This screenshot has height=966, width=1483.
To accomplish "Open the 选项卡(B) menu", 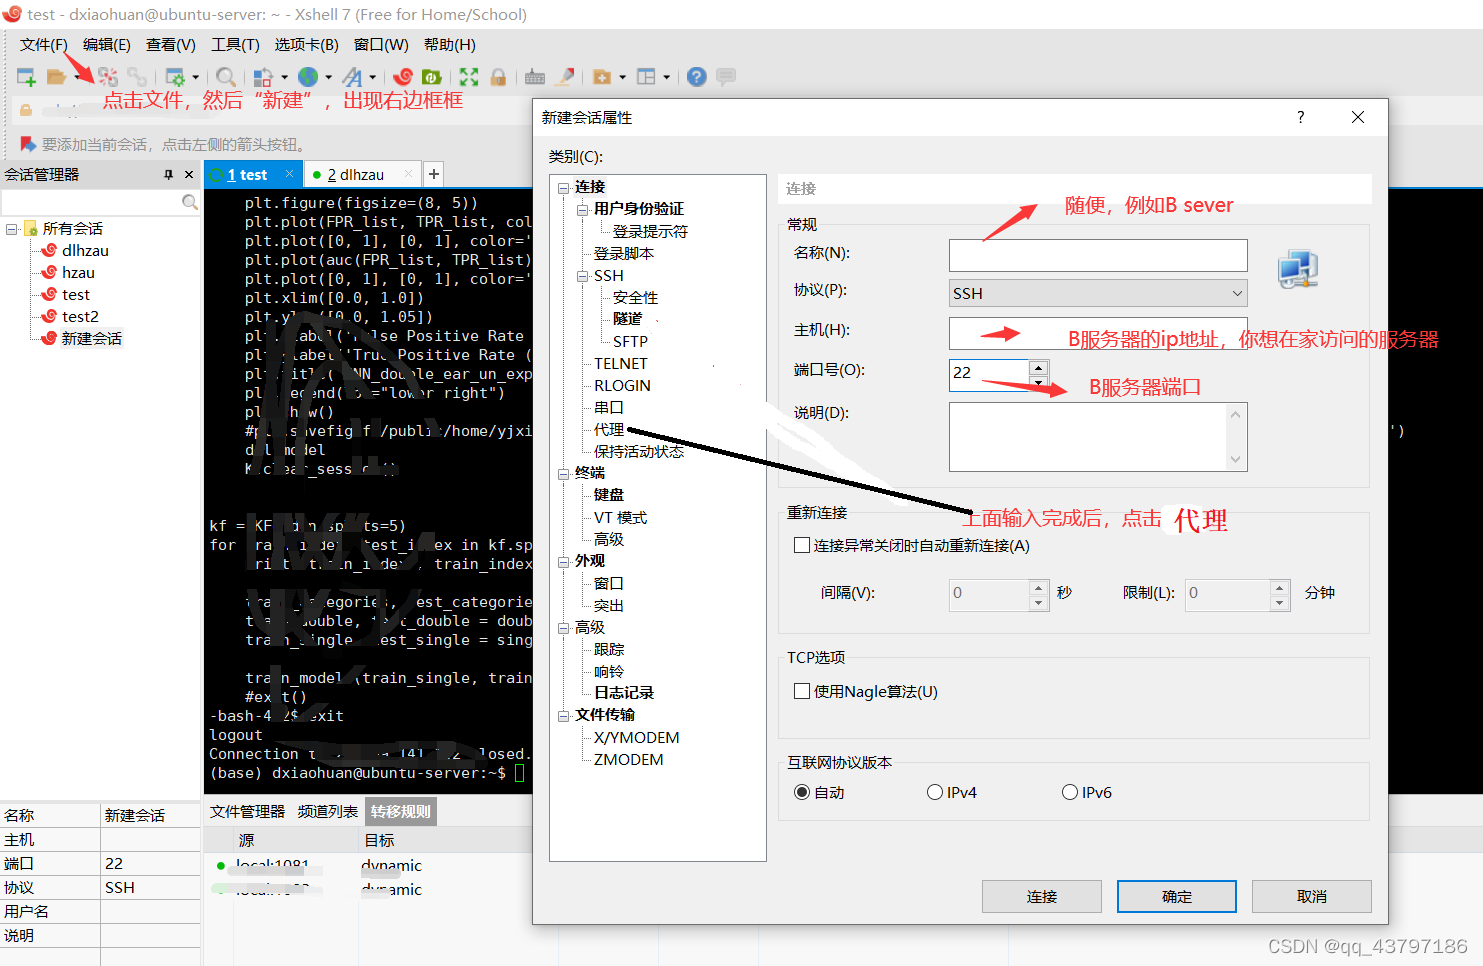I will point(306,45).
